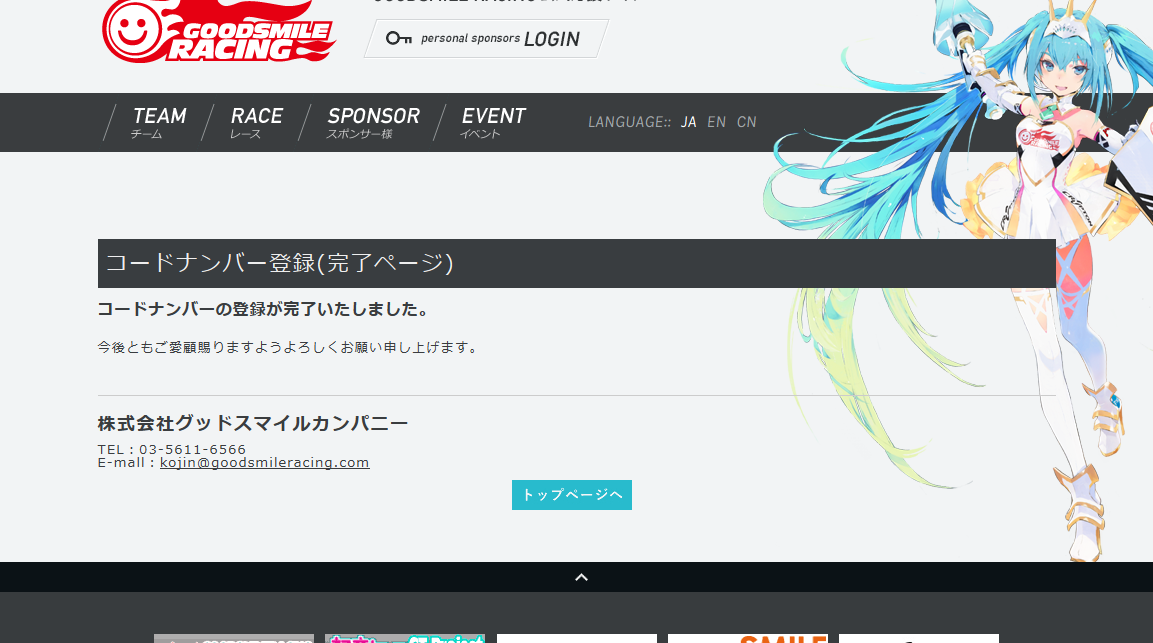This screenshot has height=643, width=1153.
Task: Go to the SPONSOR section
Action: [373, 122]
